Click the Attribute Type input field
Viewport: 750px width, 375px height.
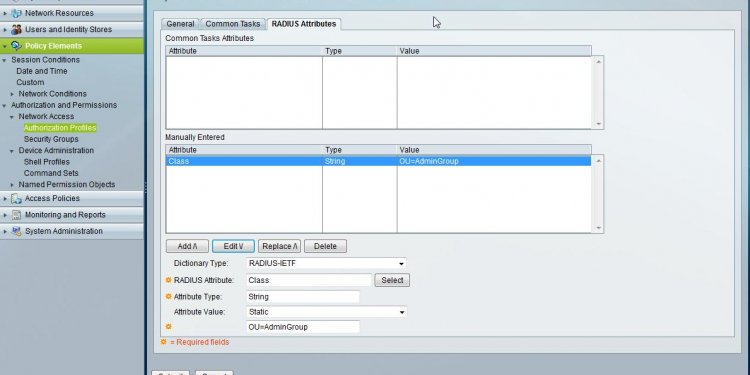pyautogui.click(x=303, y=297)
